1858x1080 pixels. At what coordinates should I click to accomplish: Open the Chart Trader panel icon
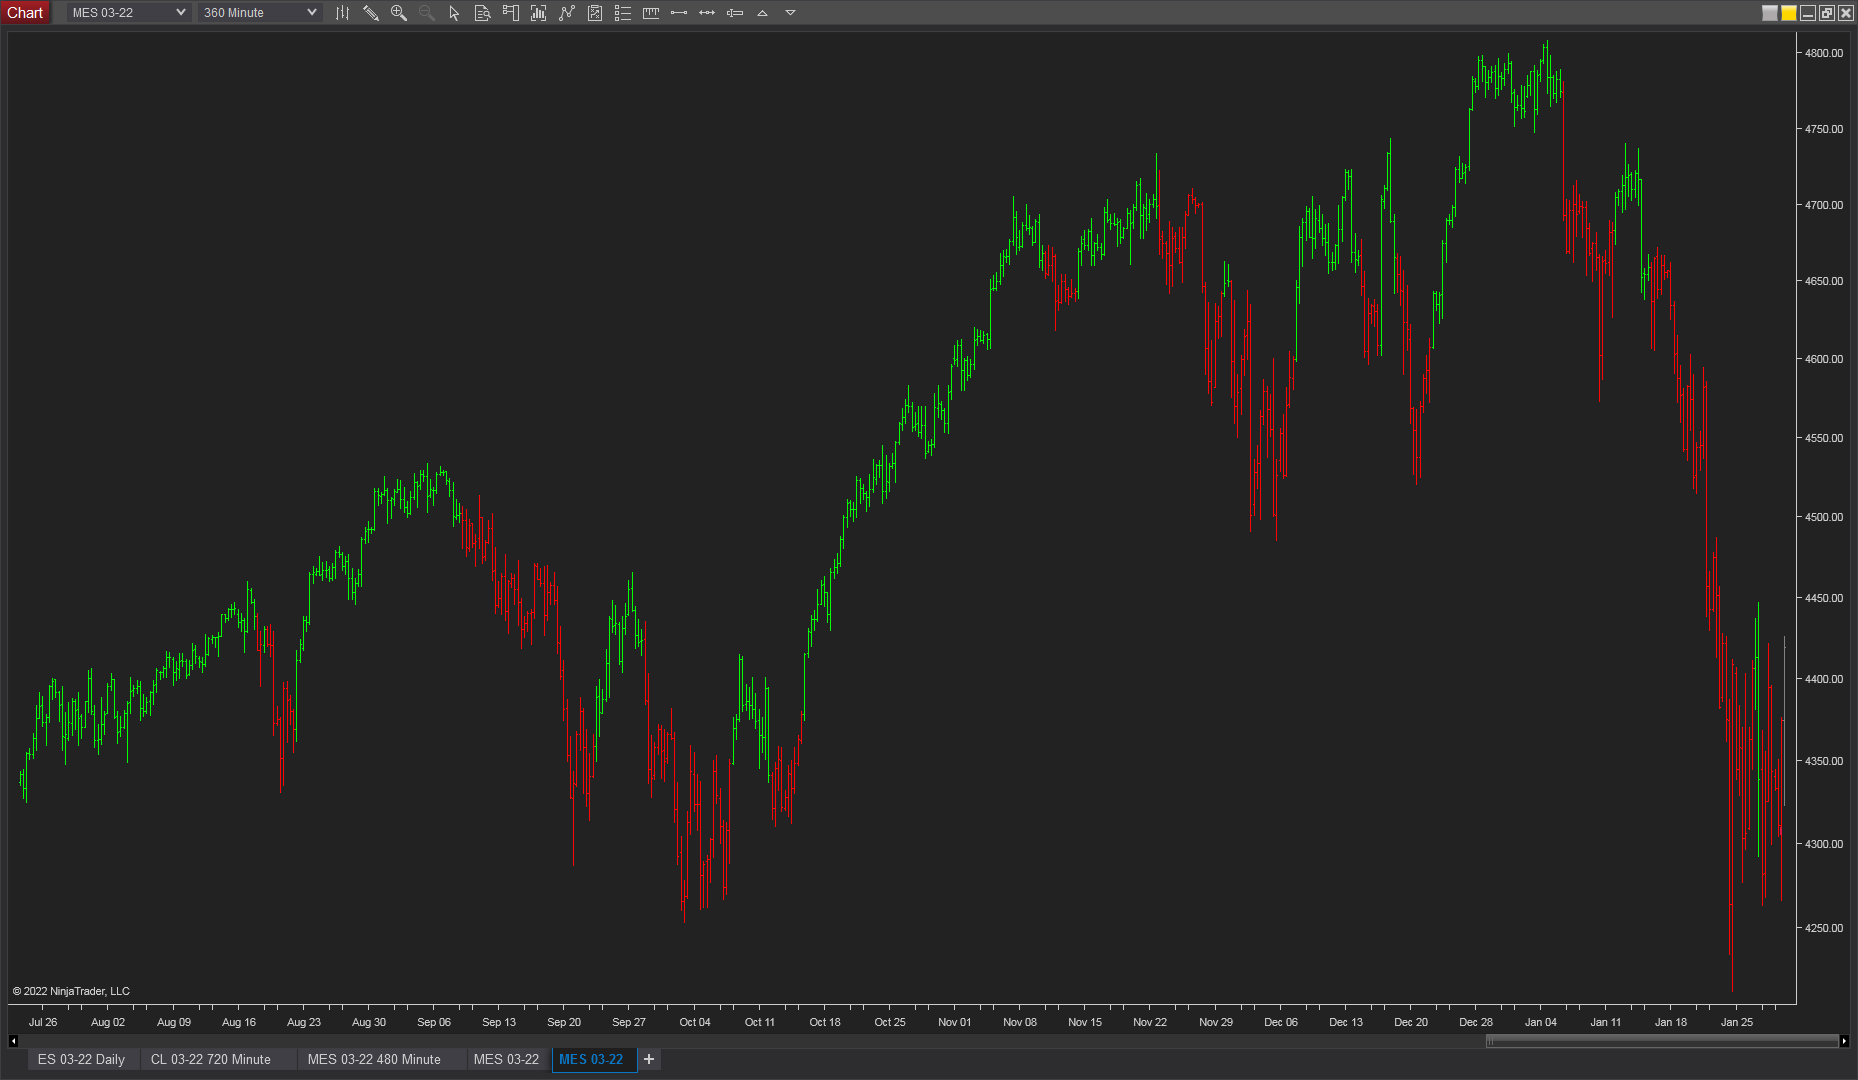click(x=510, y=13)
